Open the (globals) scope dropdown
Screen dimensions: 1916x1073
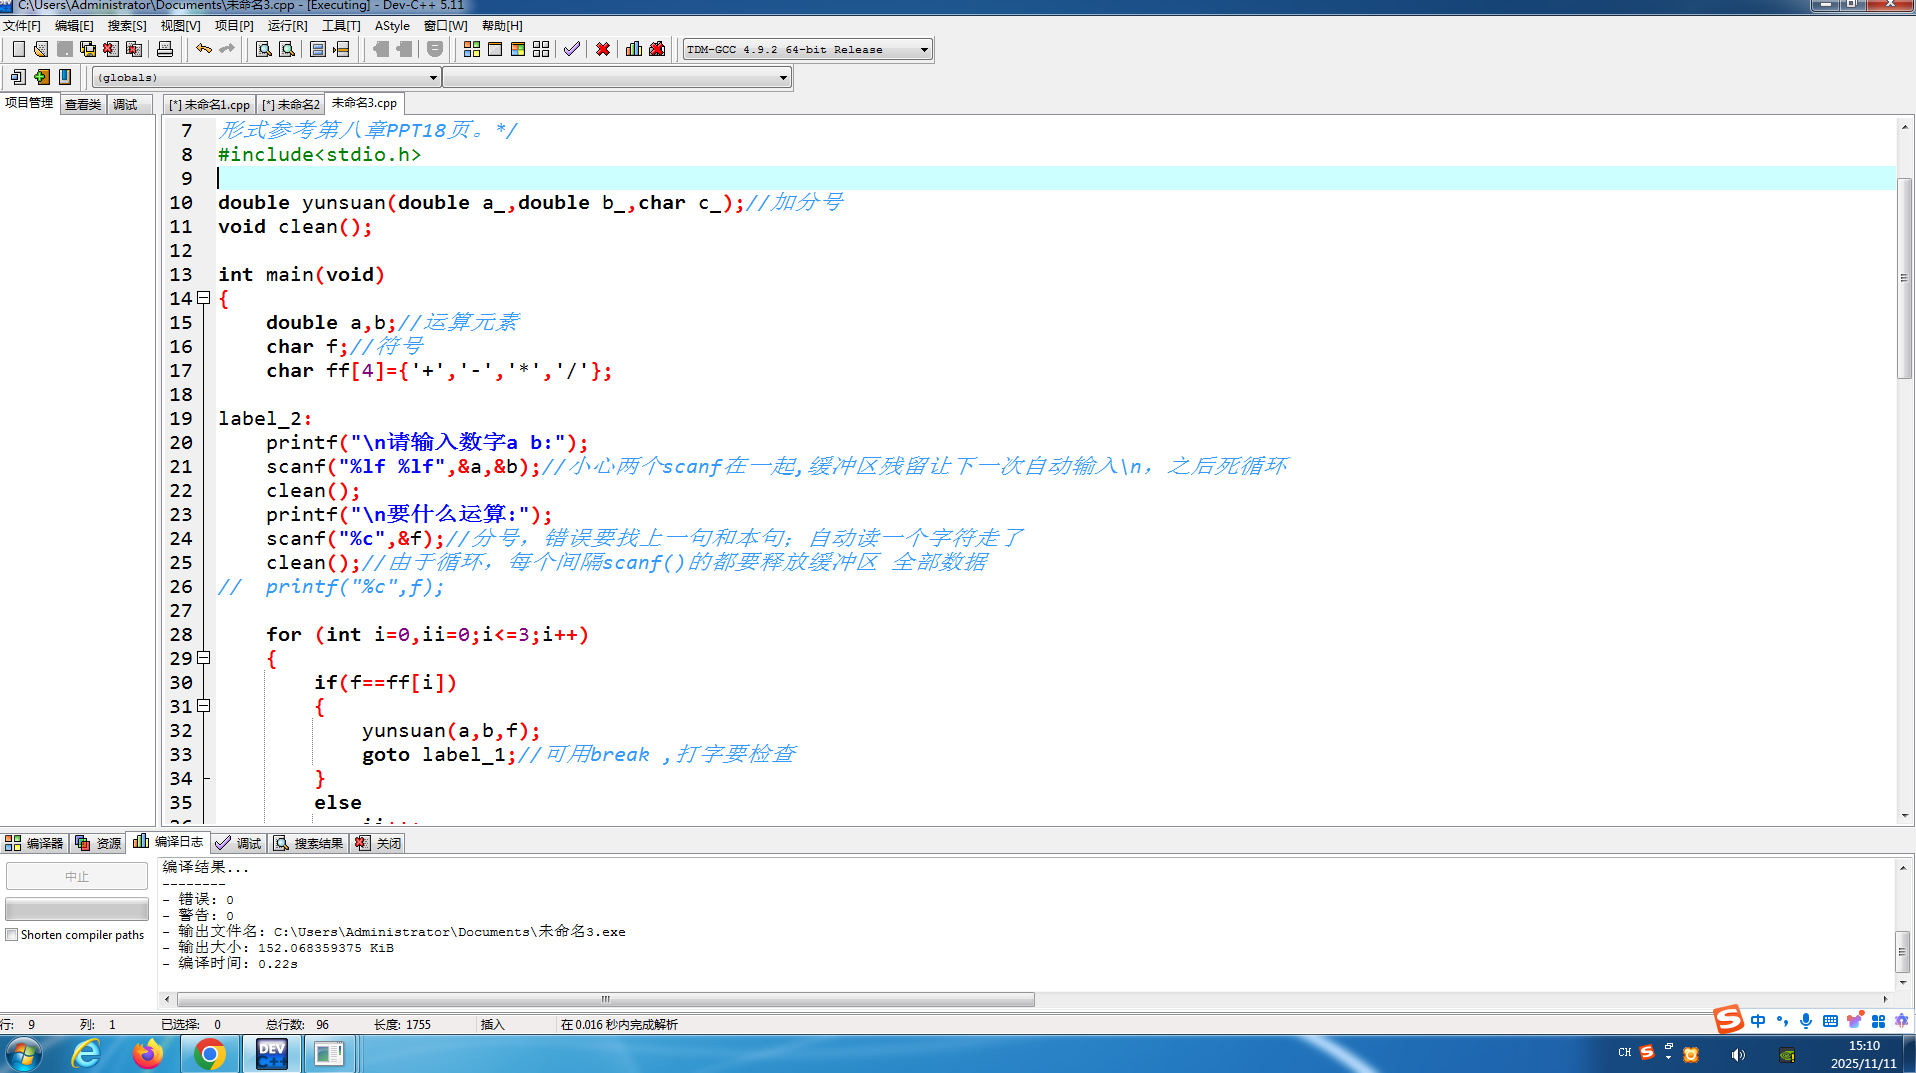[266, 77]
